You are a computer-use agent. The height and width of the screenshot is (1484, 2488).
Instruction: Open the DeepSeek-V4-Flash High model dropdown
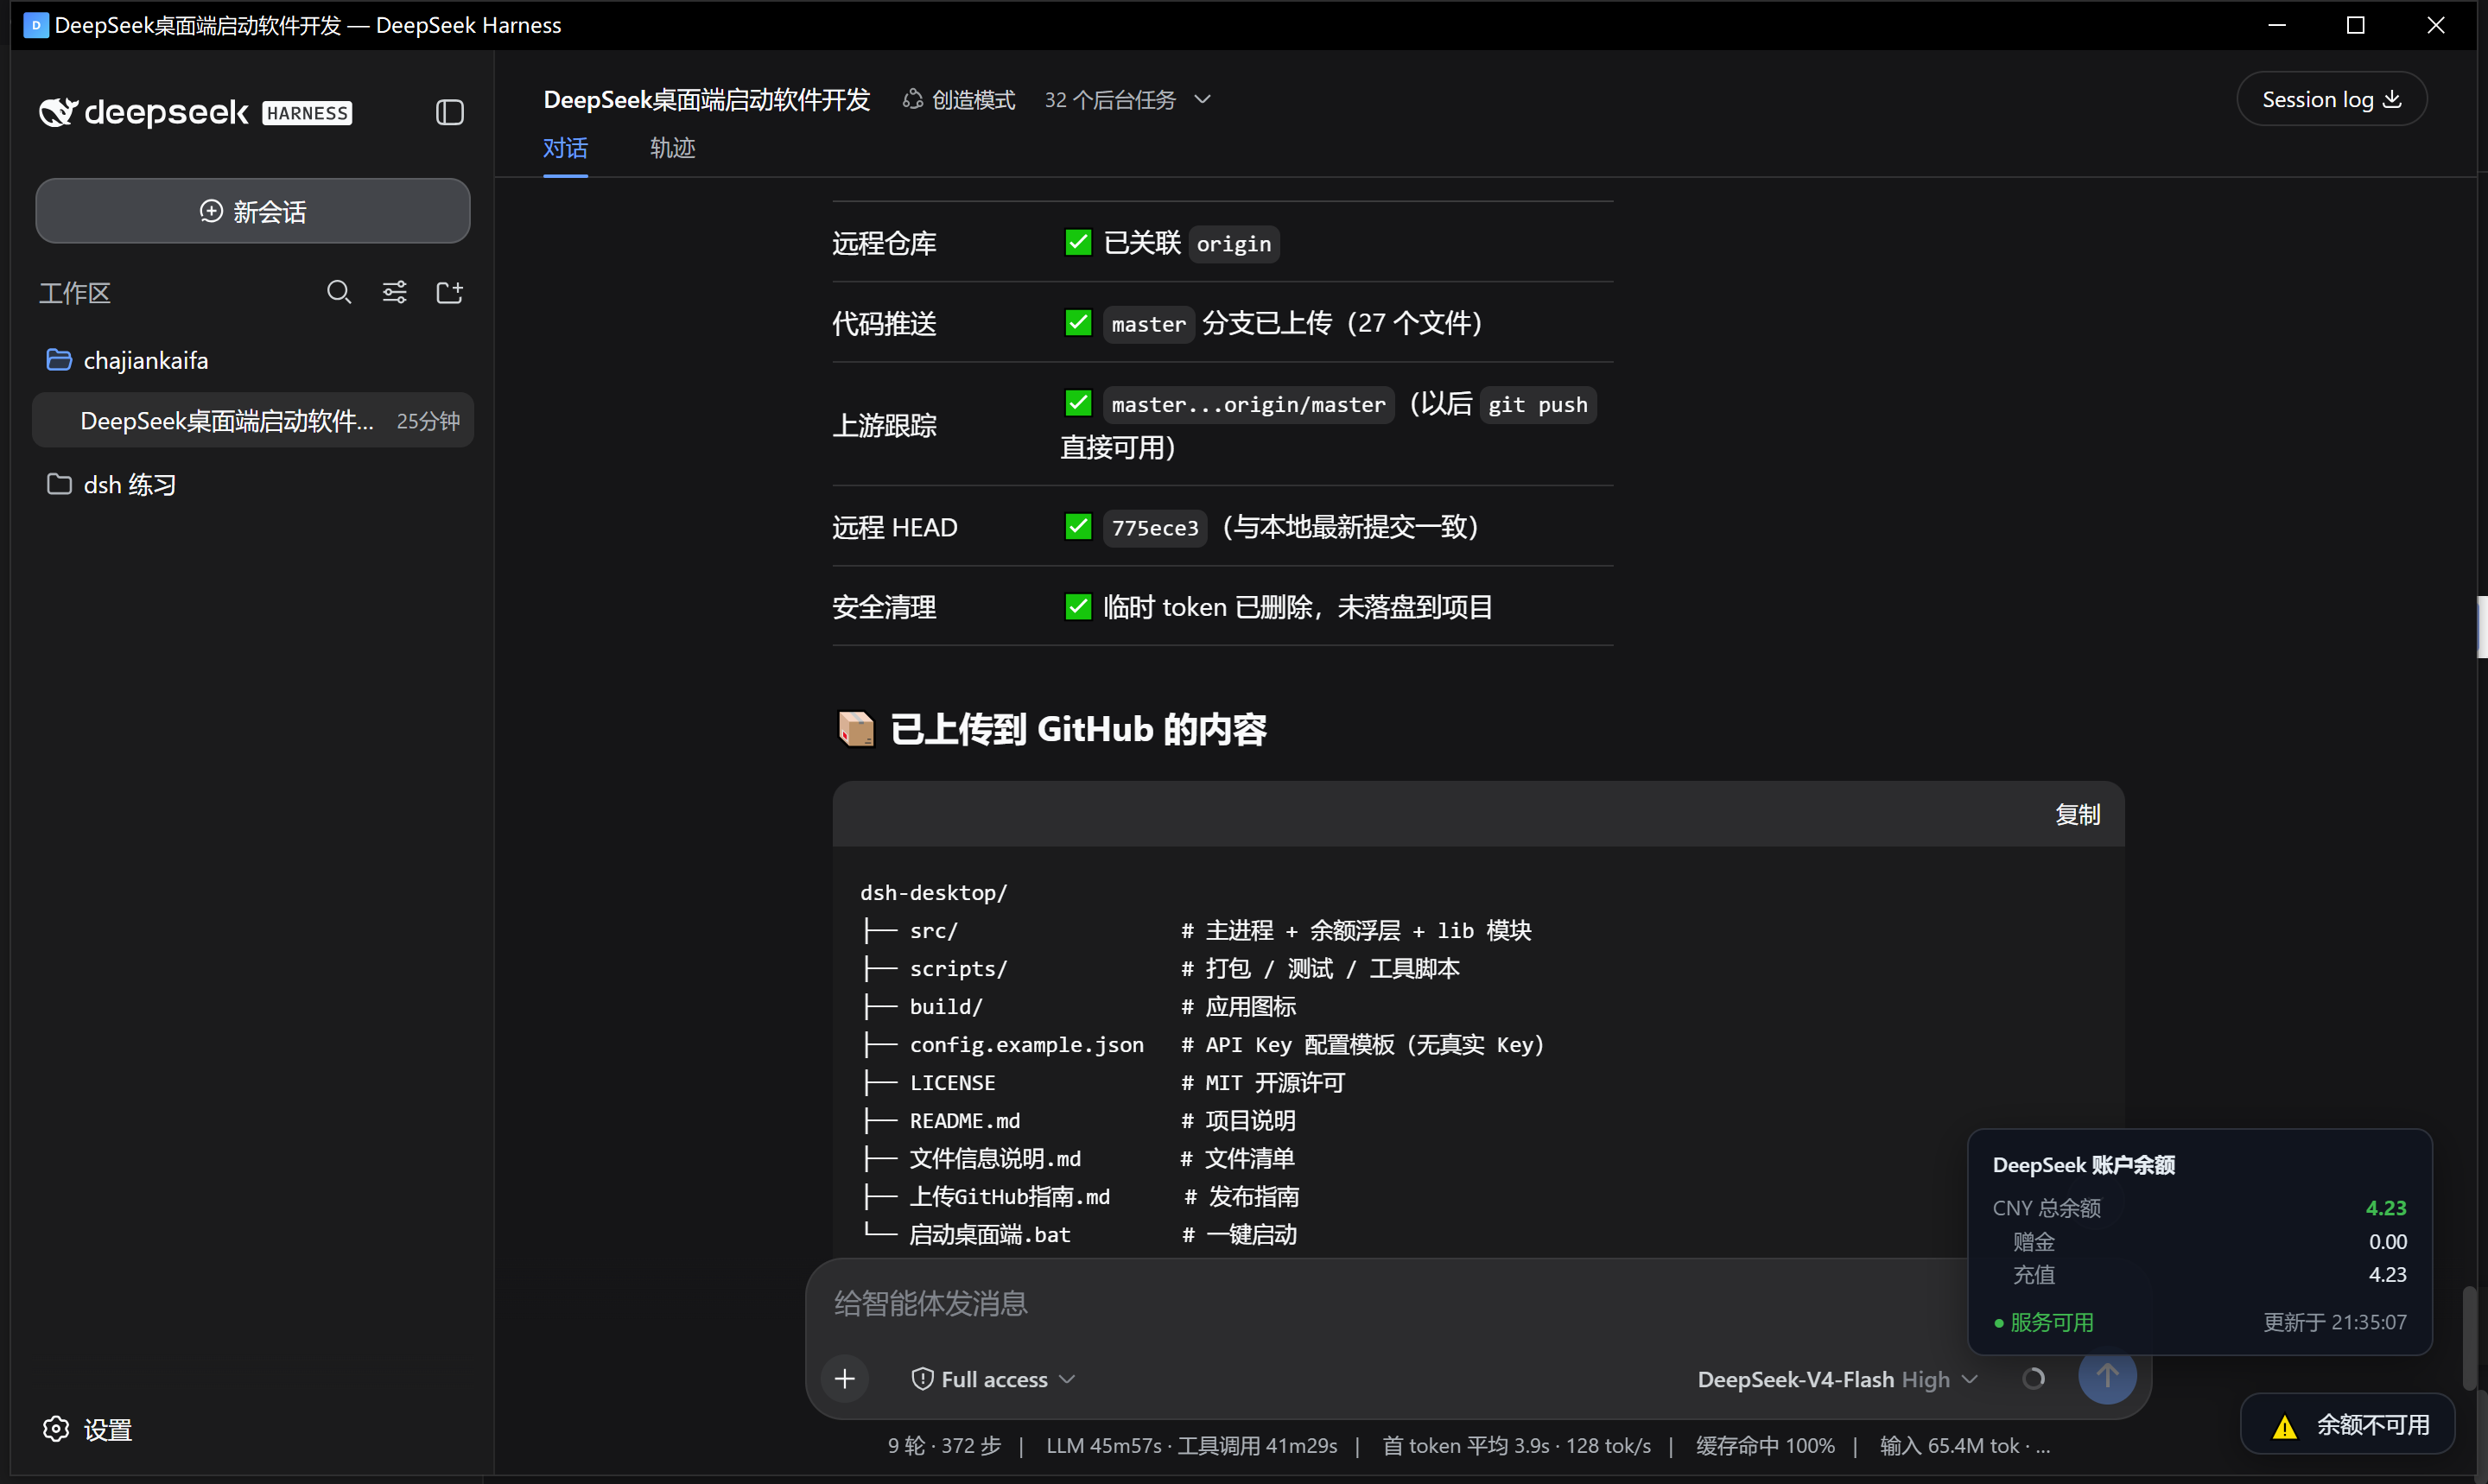1837,1379
